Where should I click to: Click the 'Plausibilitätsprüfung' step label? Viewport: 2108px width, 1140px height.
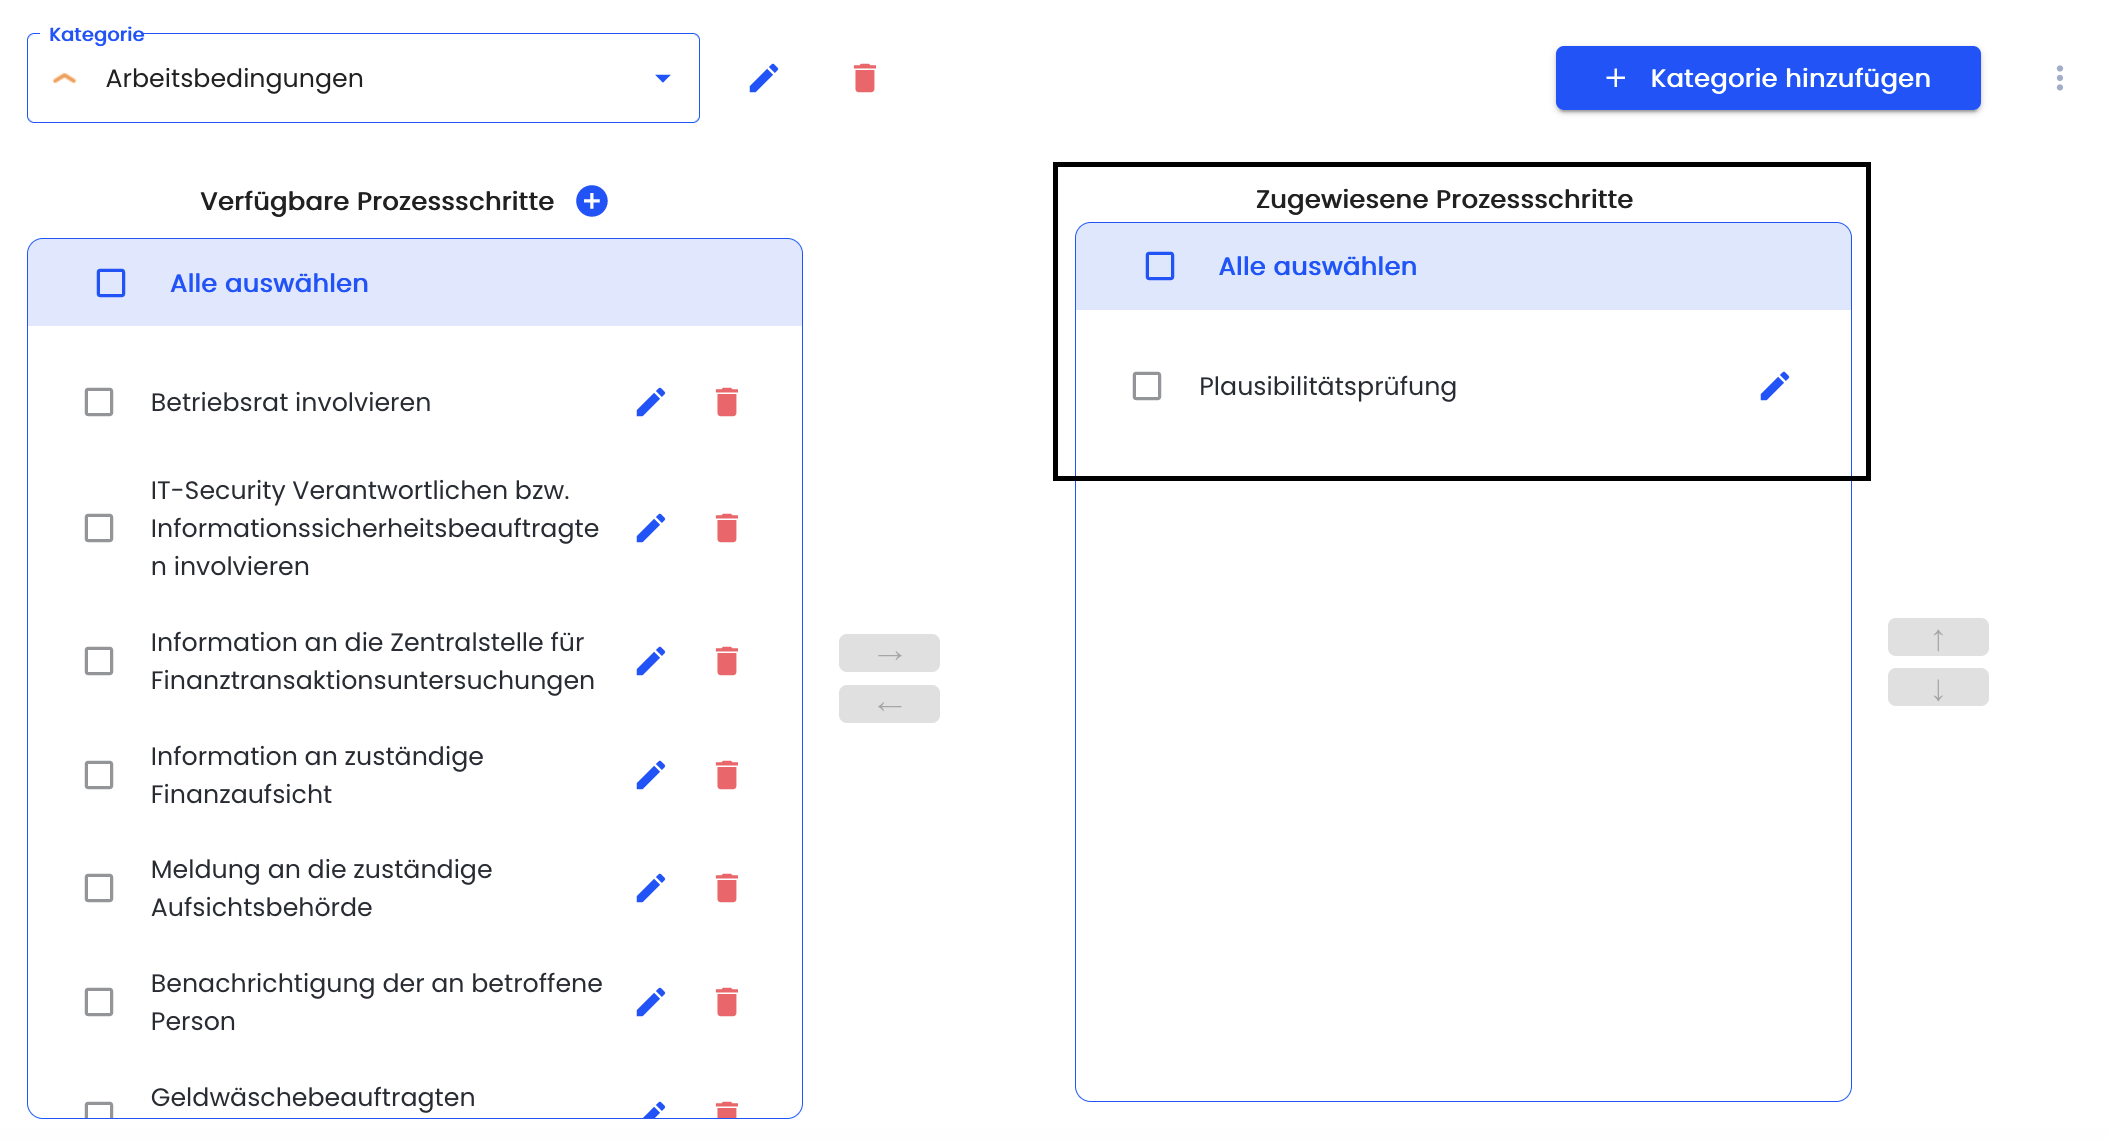1328,387
